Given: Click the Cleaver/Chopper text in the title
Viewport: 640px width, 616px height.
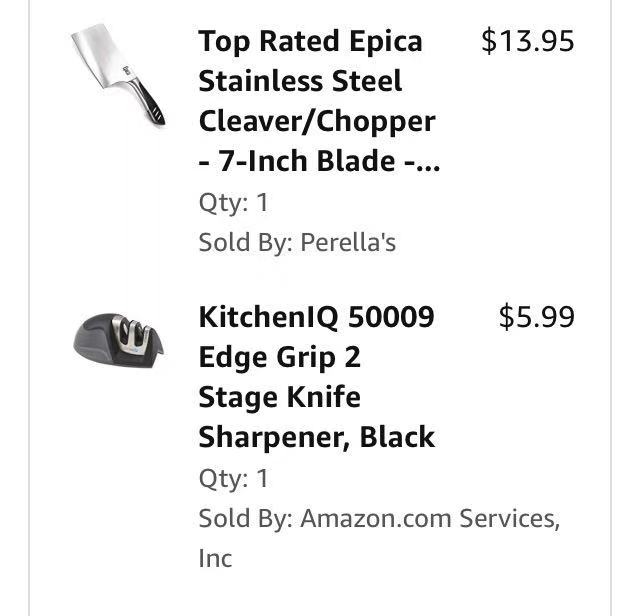Looking at the screenshot, I should point(317,121).
